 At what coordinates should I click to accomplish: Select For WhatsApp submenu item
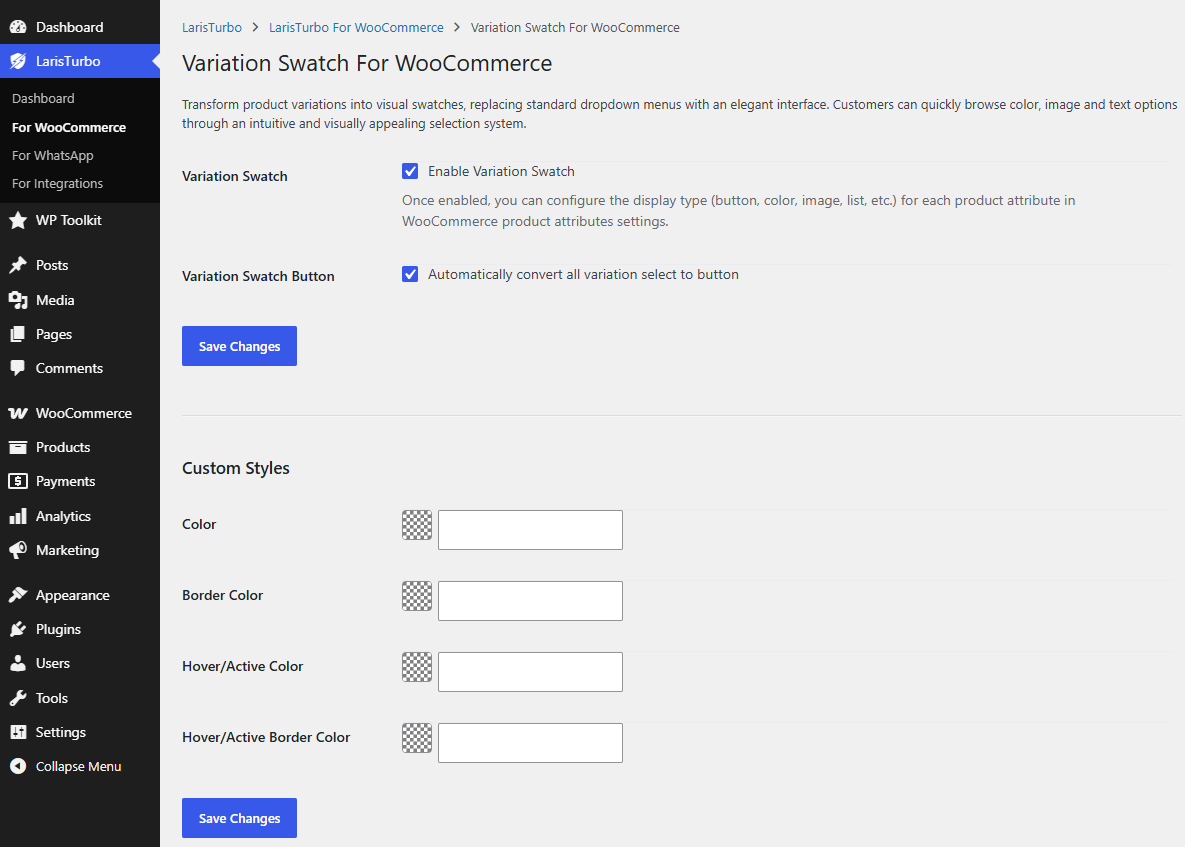(53, 156)
